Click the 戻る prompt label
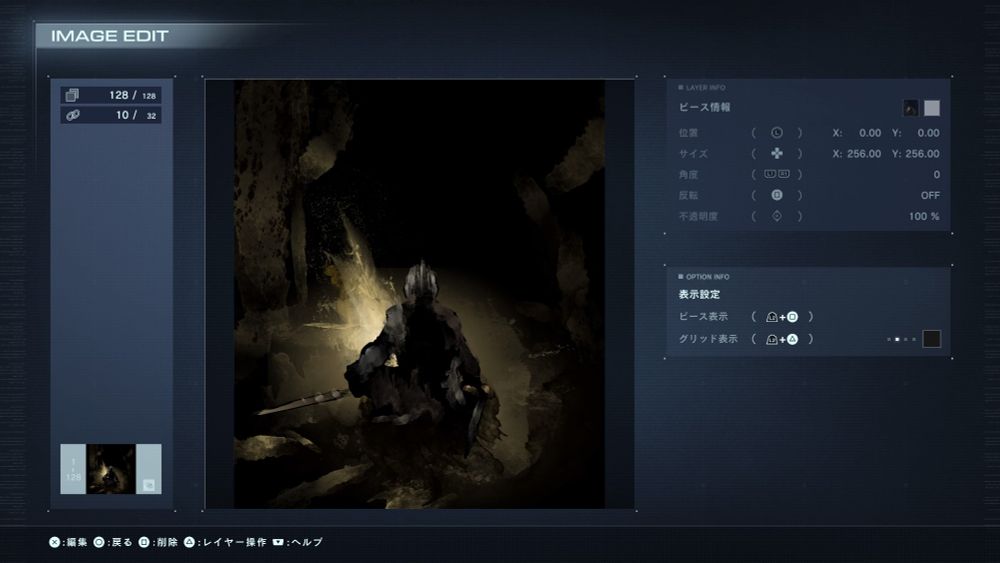This screenshot has height=563, width=1000. (122, 542)
